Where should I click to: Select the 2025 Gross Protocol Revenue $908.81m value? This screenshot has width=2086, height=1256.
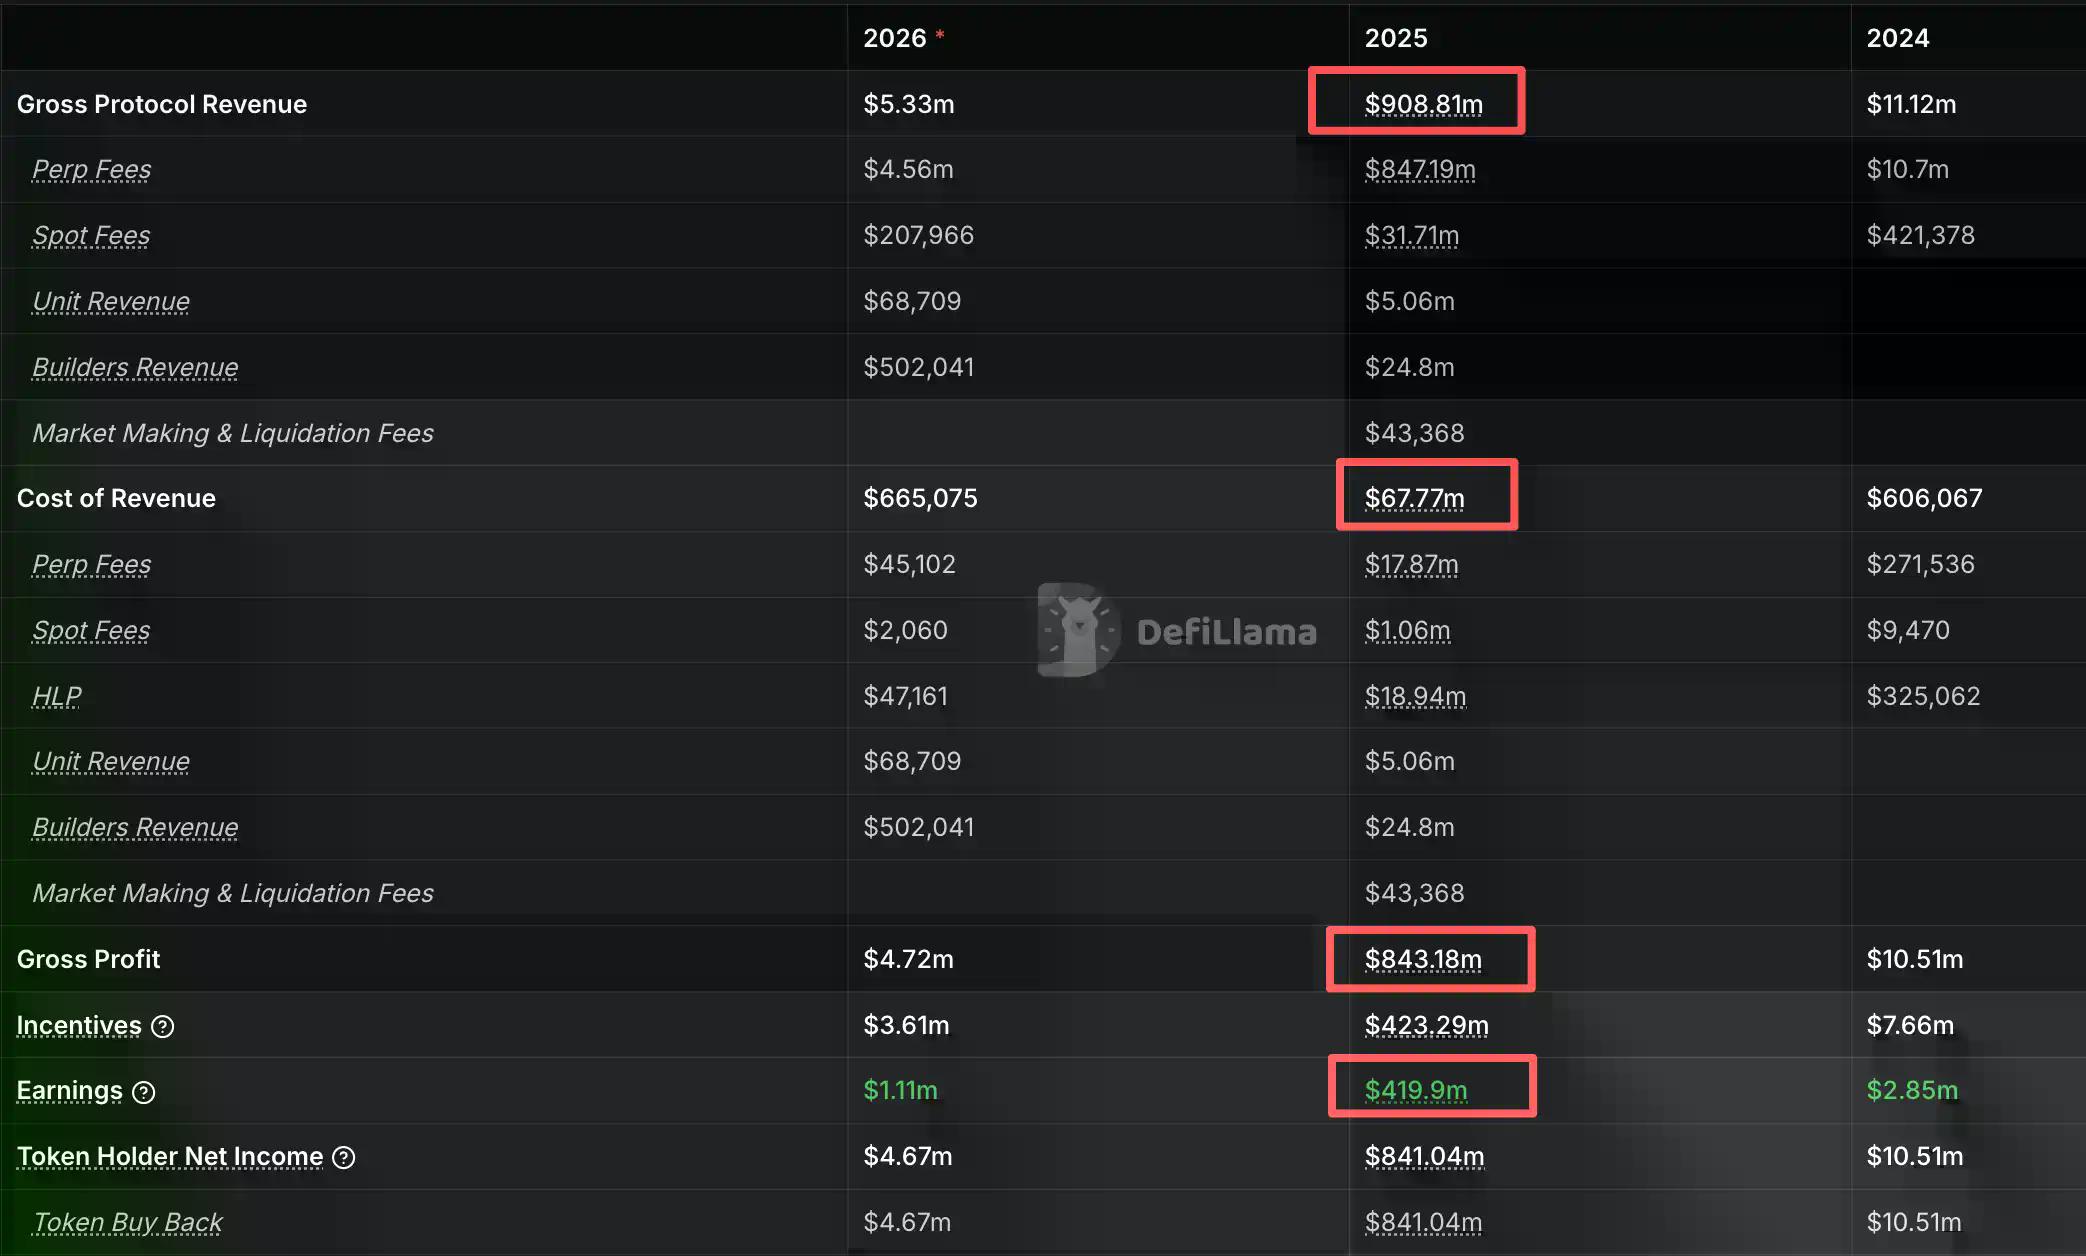click(1423, 104)
